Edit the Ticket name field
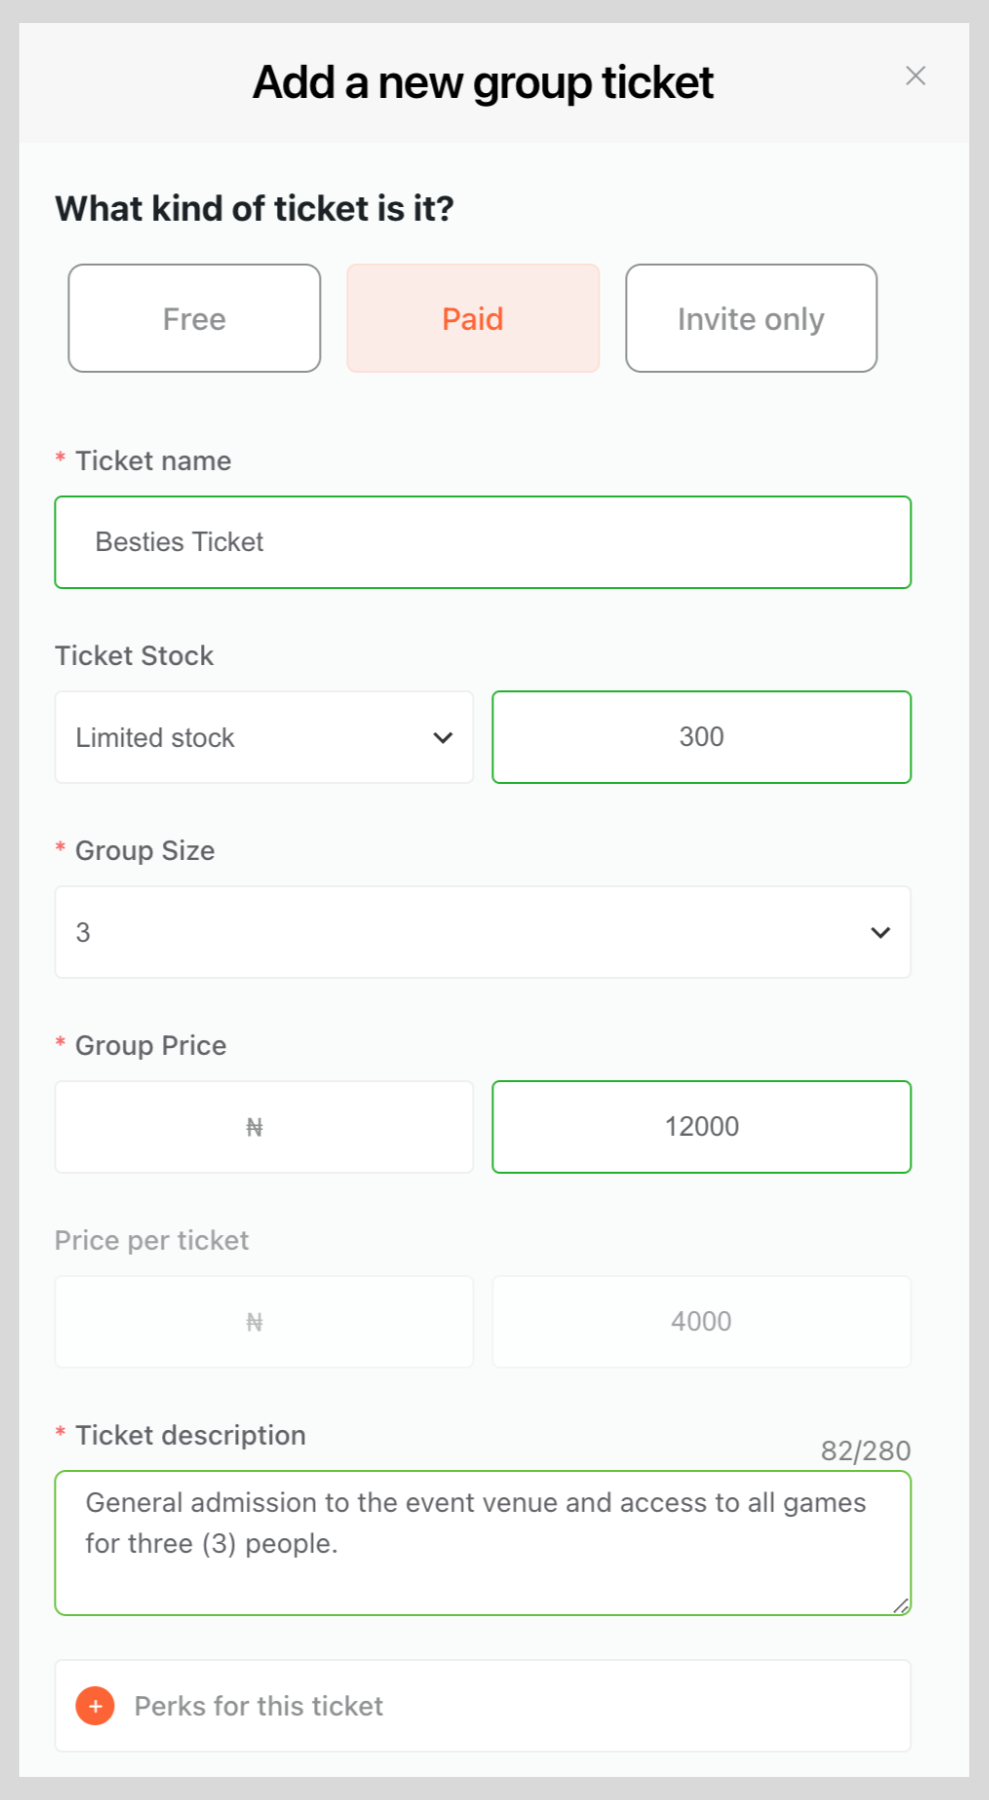Image resolution: width=989 pixels, height=1800 pixels. pyautogui.click(x=482, y=542)
